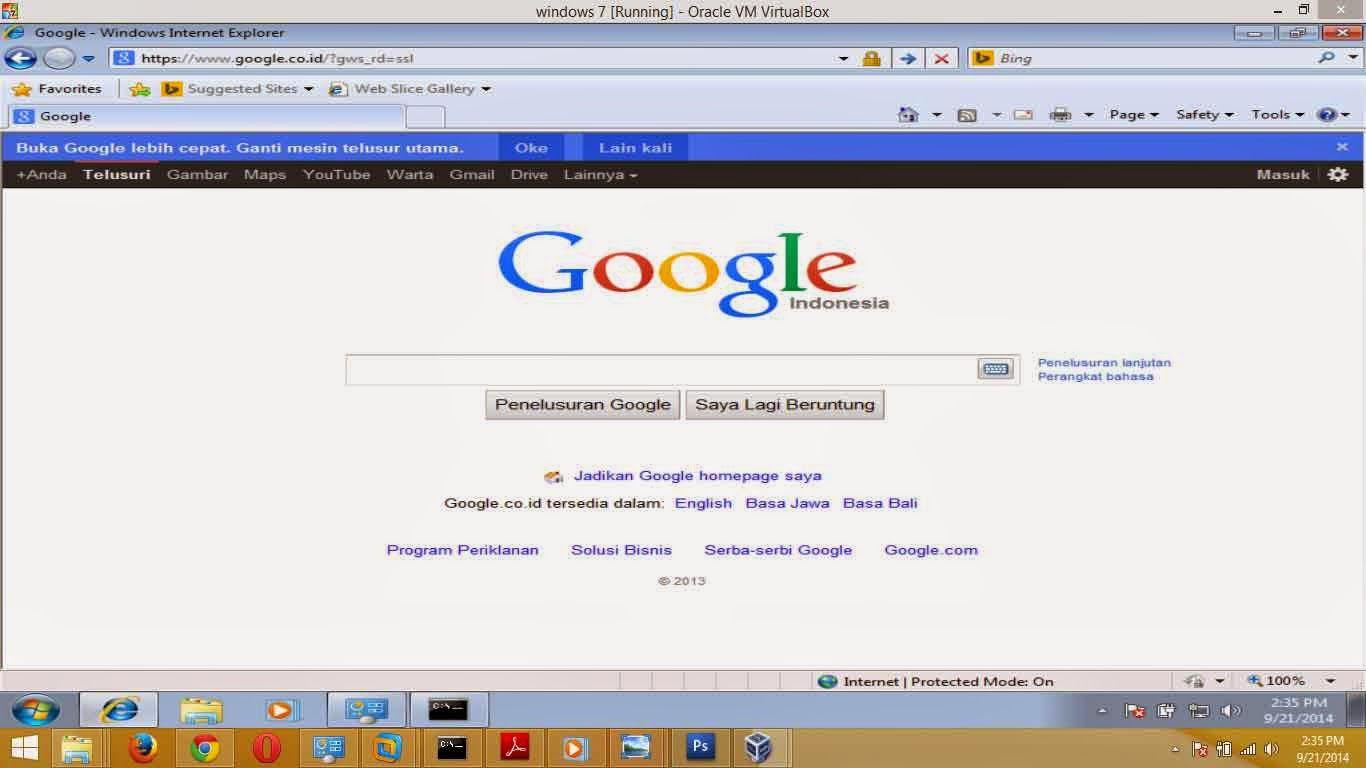Click the Bing search magnifier icon
This screenshot has height=768, width=1366.
pyautogui.click(x=1326, y=58)
